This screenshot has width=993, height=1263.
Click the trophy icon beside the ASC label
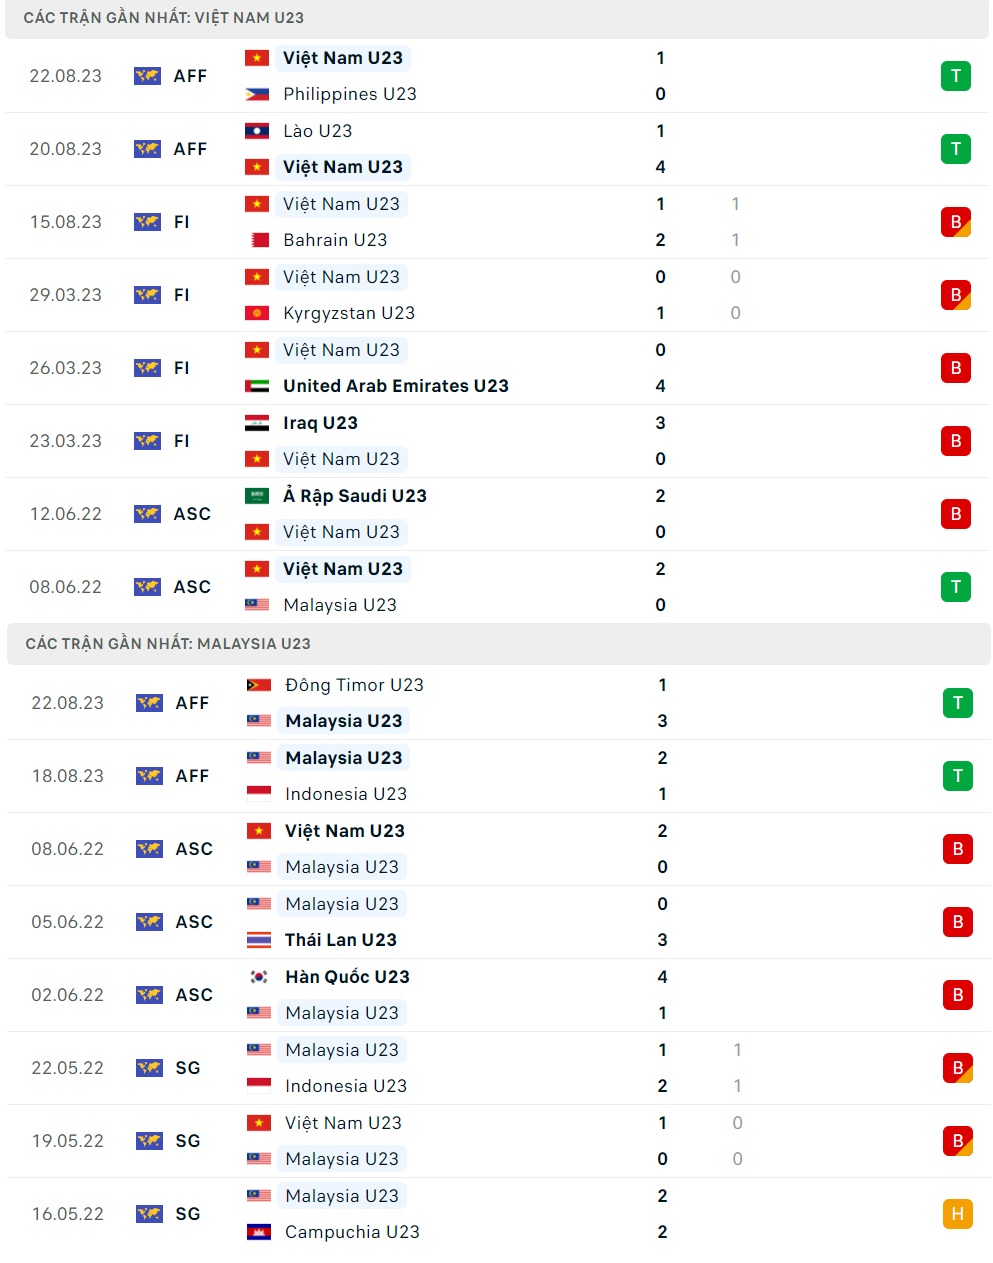[147, 514]
